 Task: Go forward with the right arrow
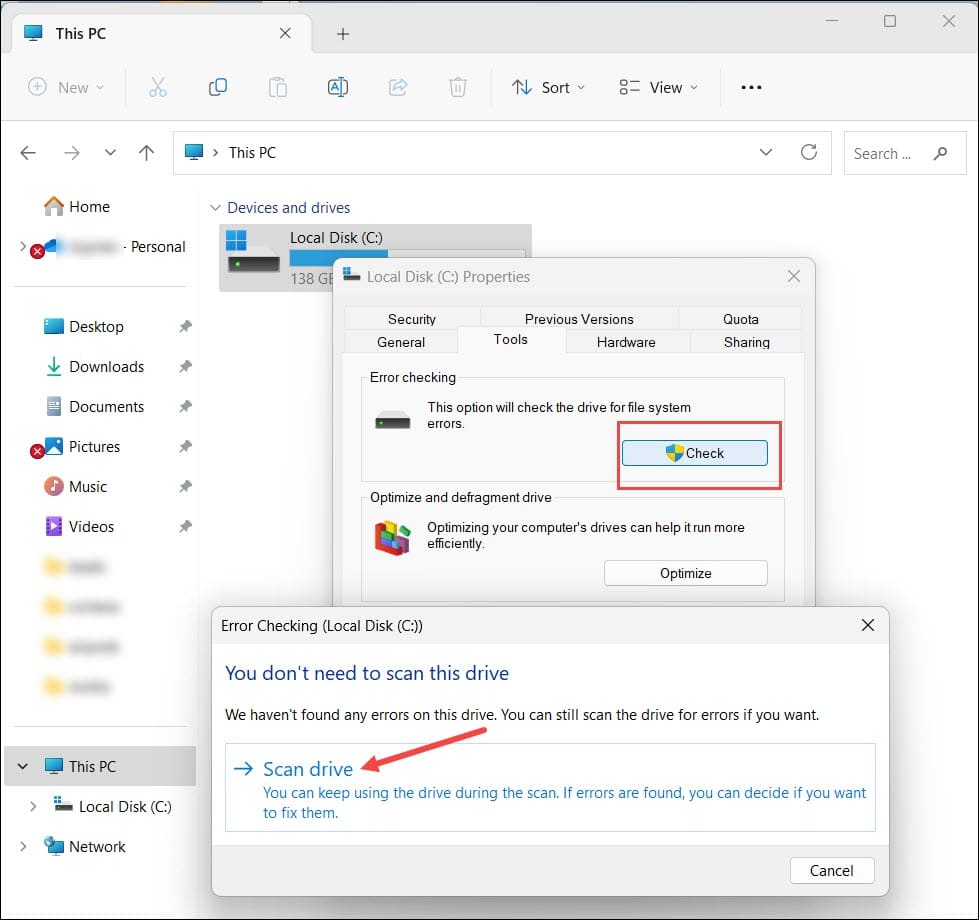tap(72, 153)
